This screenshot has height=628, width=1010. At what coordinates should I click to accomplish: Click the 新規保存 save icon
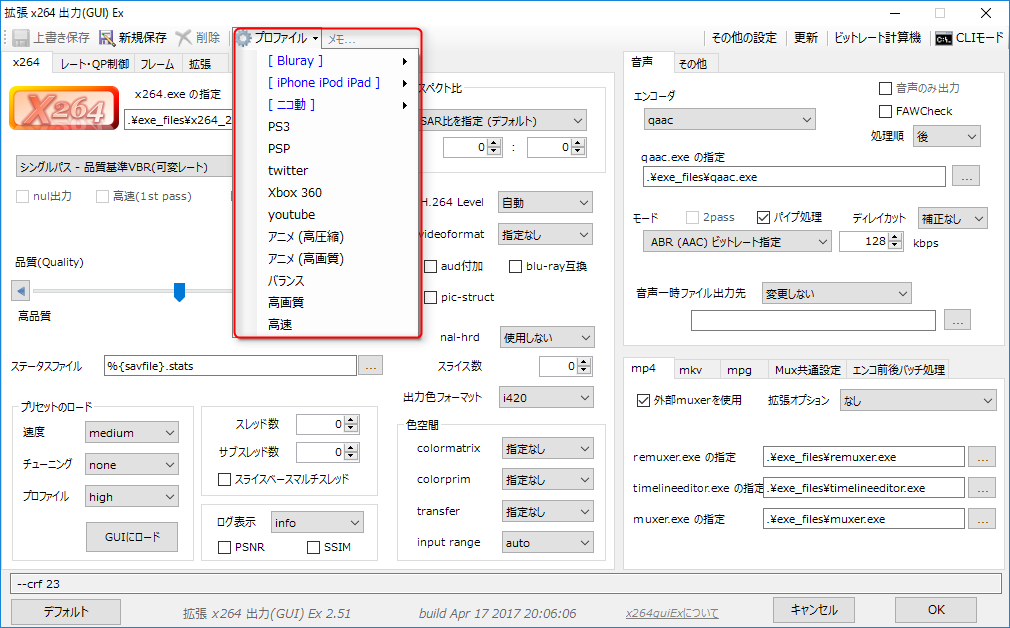tap(107, 38)
